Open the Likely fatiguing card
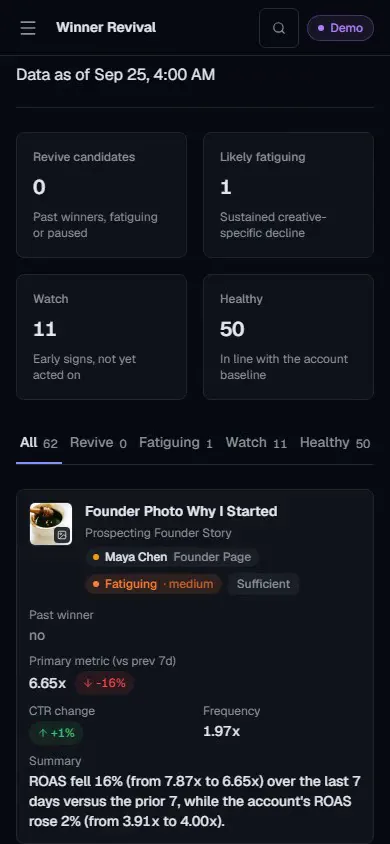 click(x=288, y=195)
